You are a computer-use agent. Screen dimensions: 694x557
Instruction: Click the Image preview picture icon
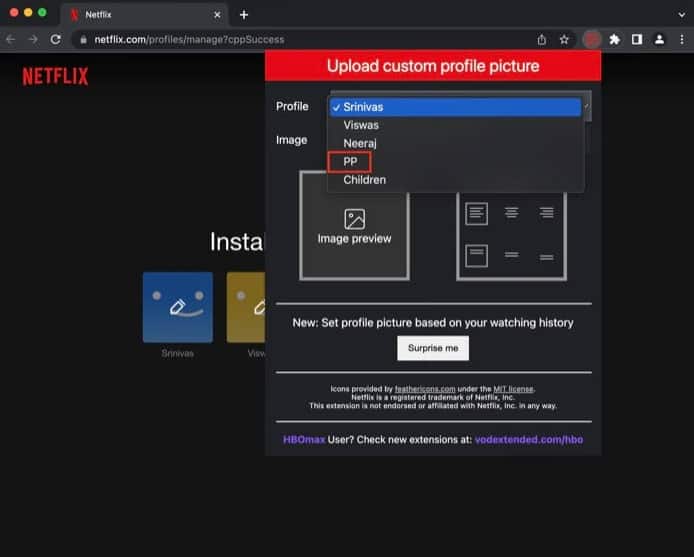click(355, 219)
